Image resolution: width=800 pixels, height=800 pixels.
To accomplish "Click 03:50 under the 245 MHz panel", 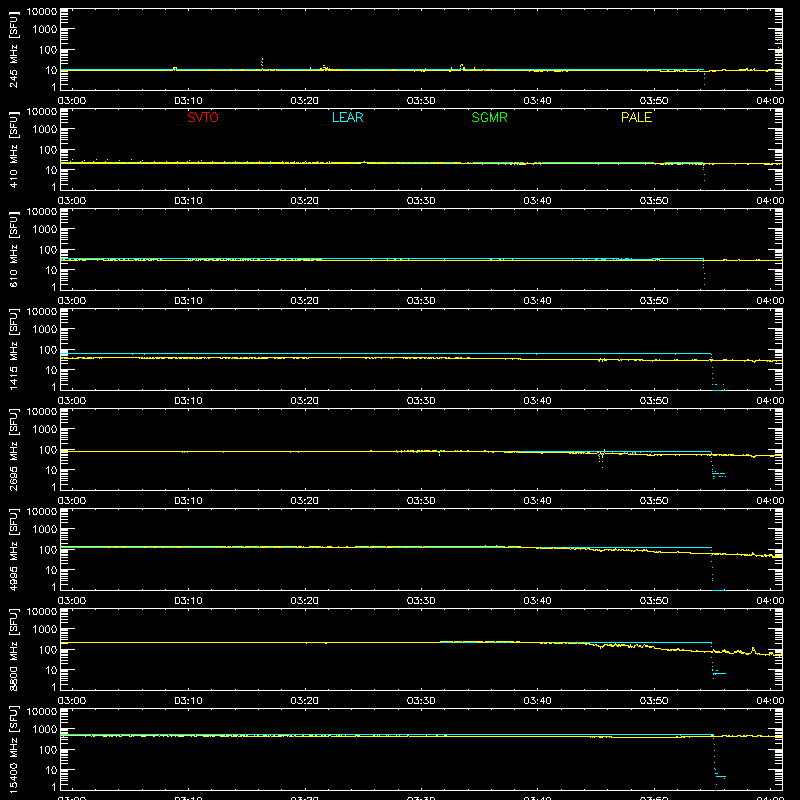I will [x=654, y=101].
